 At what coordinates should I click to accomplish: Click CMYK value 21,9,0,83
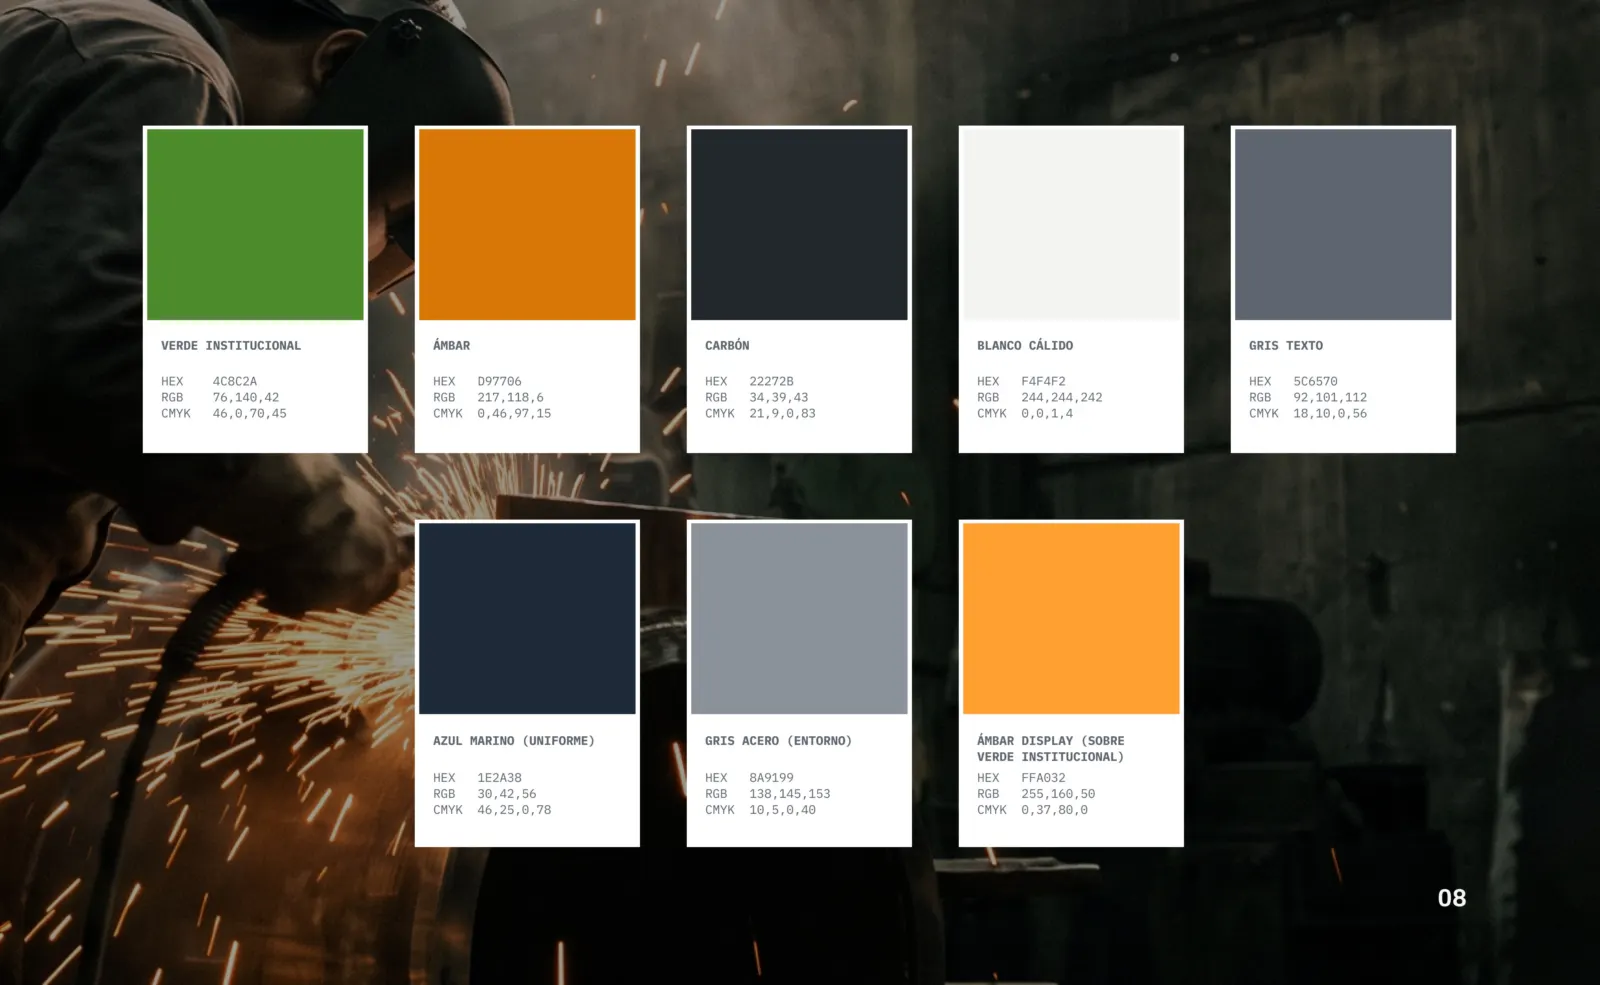tap(782, 413)
